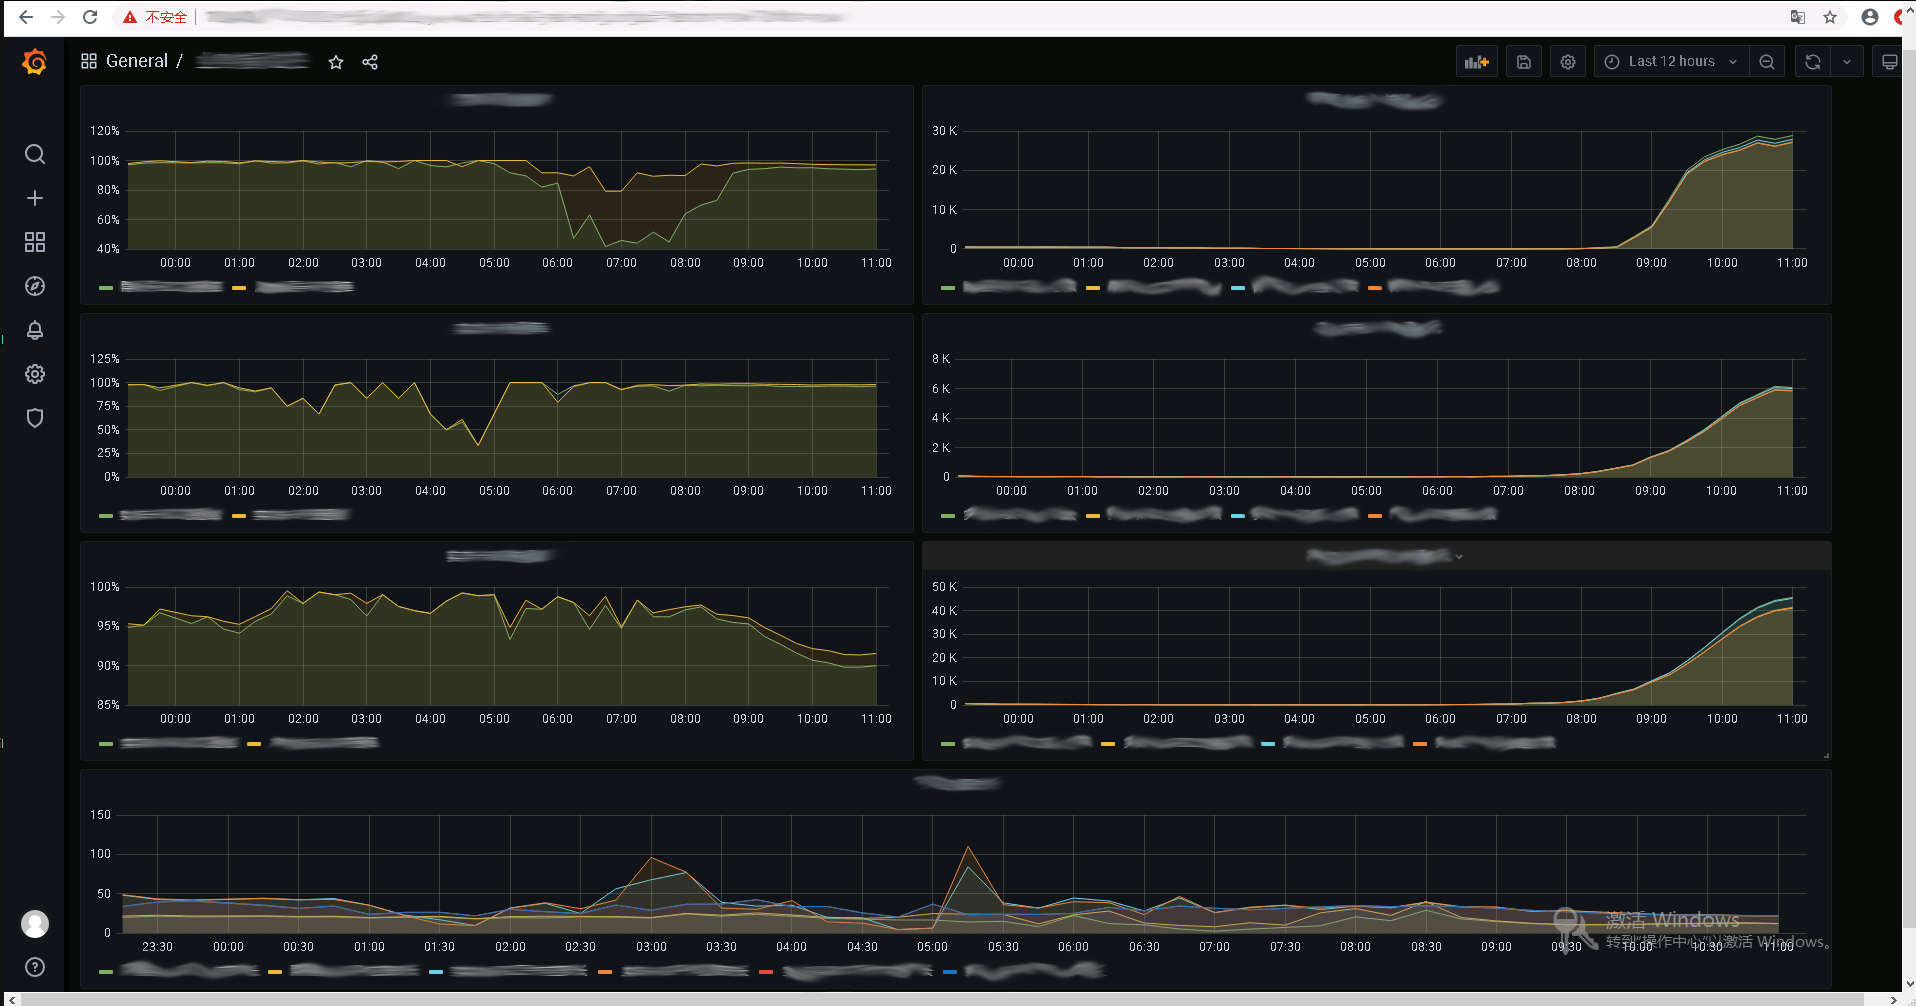Open the browser translate icon

pyautogui.click(x=1798, y=17)
